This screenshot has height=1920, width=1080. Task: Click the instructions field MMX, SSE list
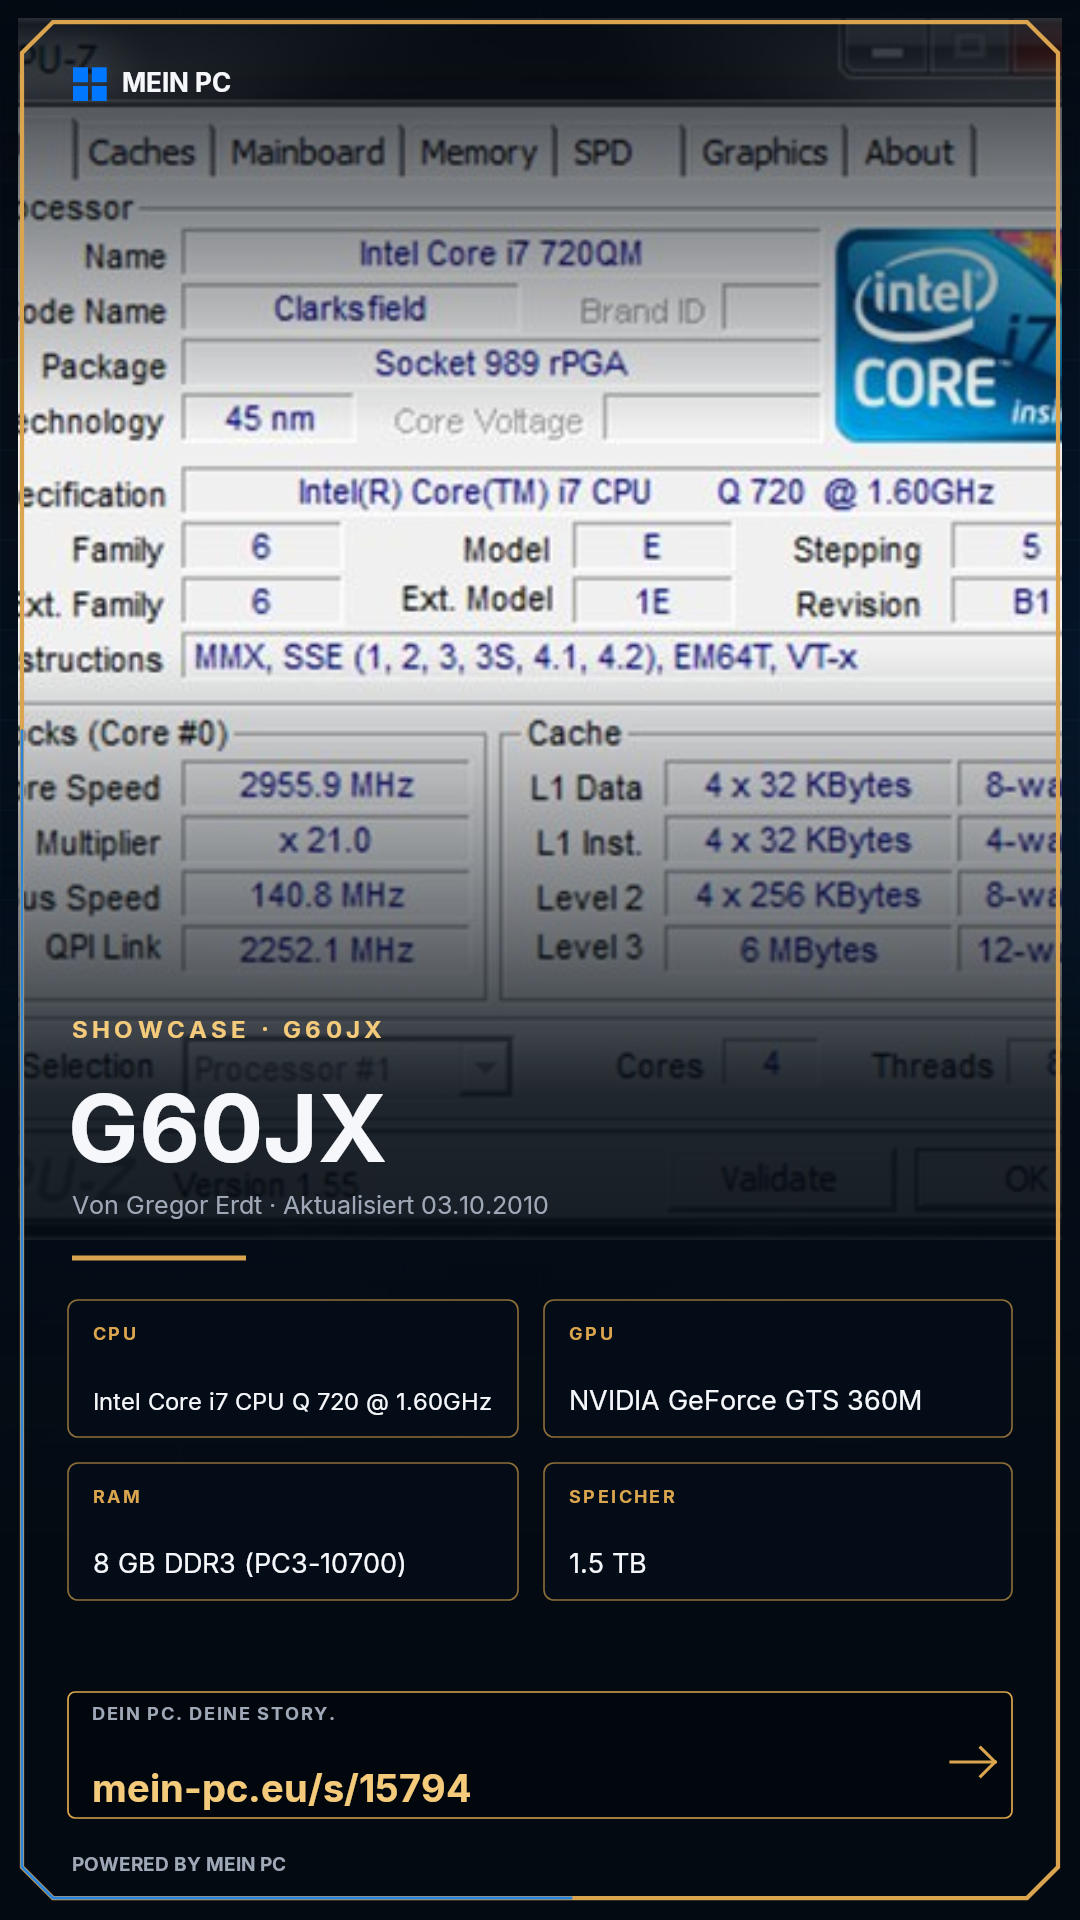tap(620, 657)
